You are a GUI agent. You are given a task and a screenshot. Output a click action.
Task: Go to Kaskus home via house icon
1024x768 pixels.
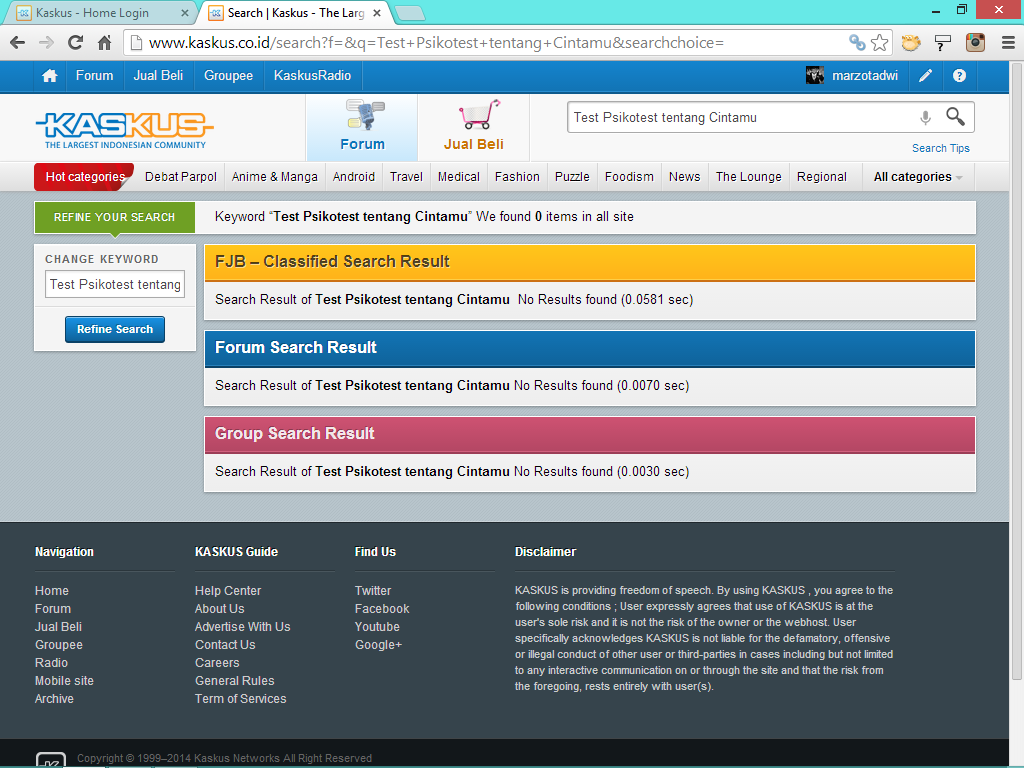point(50,76)
